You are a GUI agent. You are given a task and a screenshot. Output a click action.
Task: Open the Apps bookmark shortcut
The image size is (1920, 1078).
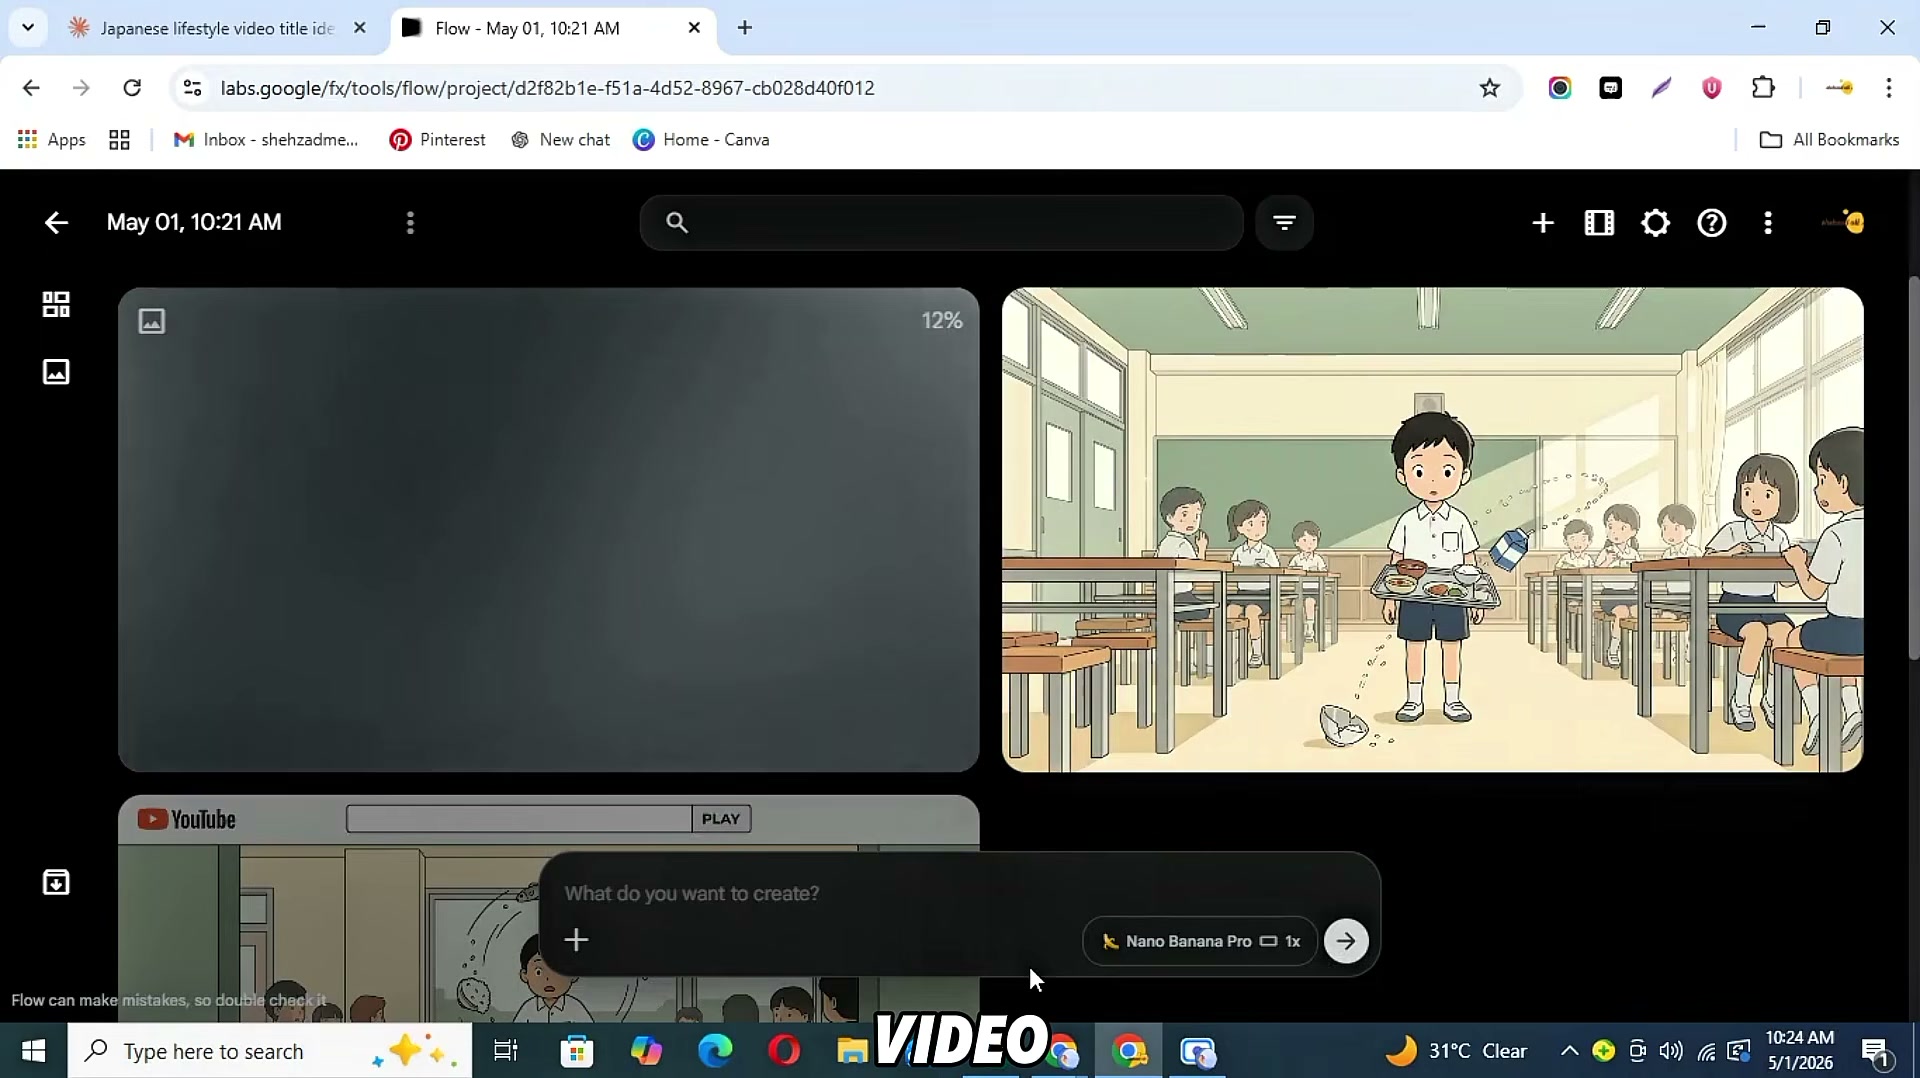[52, 140]
